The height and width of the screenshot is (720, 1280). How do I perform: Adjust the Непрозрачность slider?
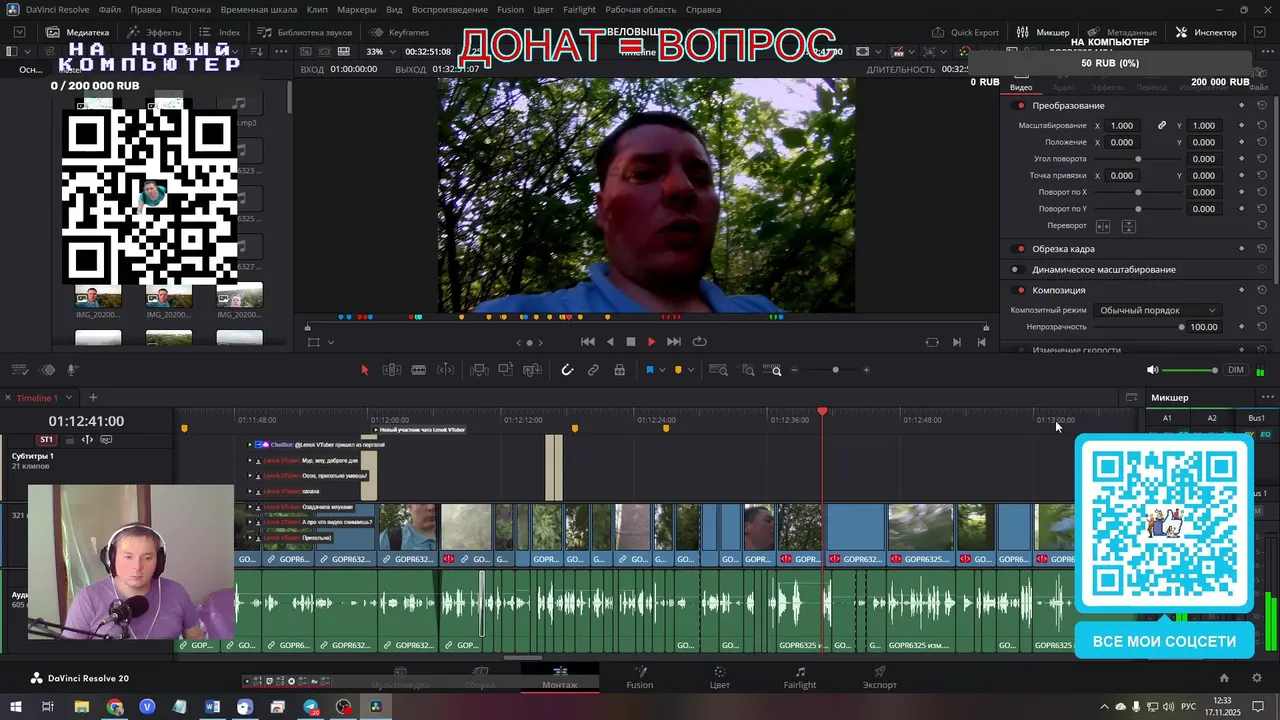pos(1137,327)
